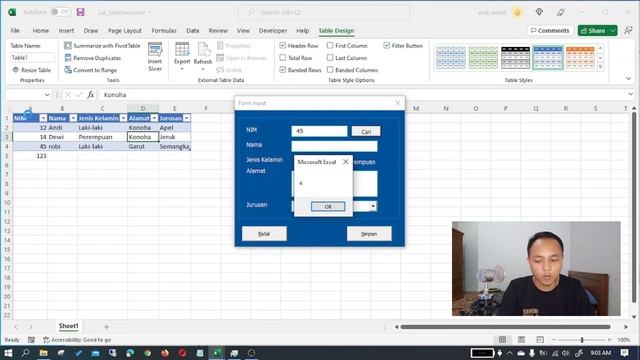The image size is (640, 360).
Task: Select the green table style thumbnail
Action: pyautogui.click(x=483, y=58)
